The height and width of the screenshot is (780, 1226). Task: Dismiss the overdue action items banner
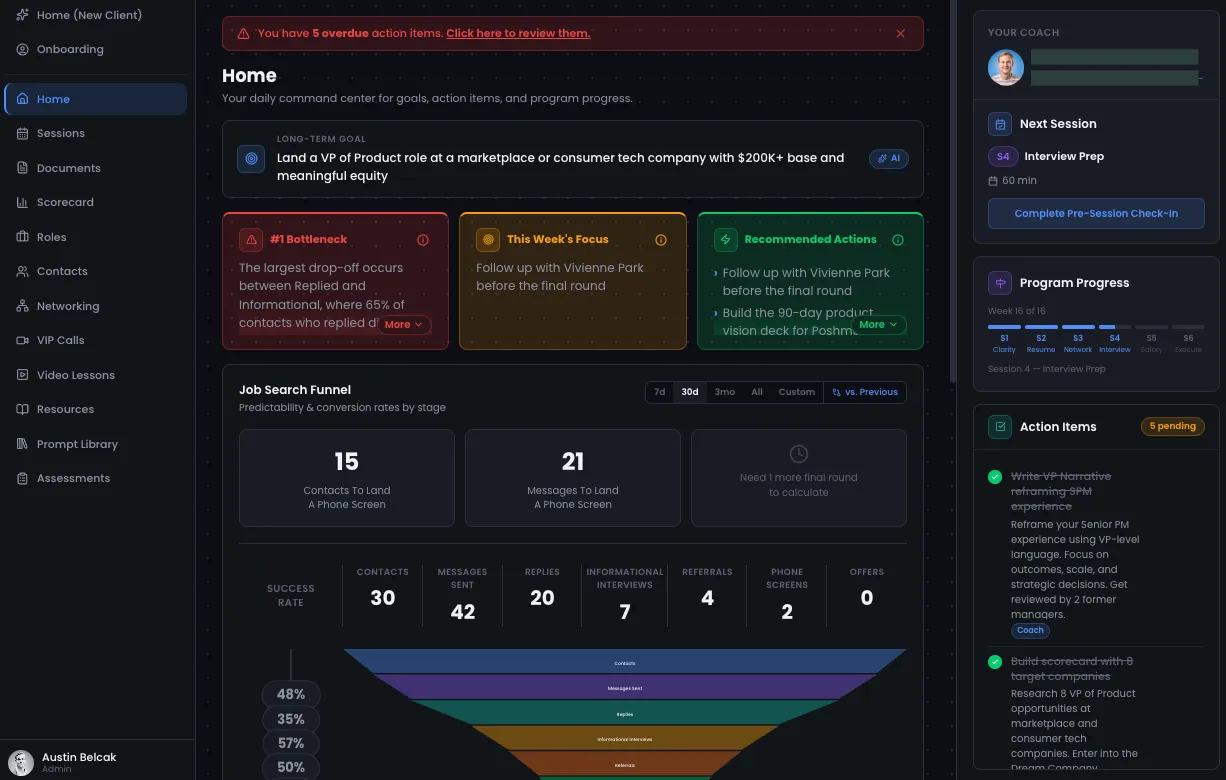click(900, 33)
